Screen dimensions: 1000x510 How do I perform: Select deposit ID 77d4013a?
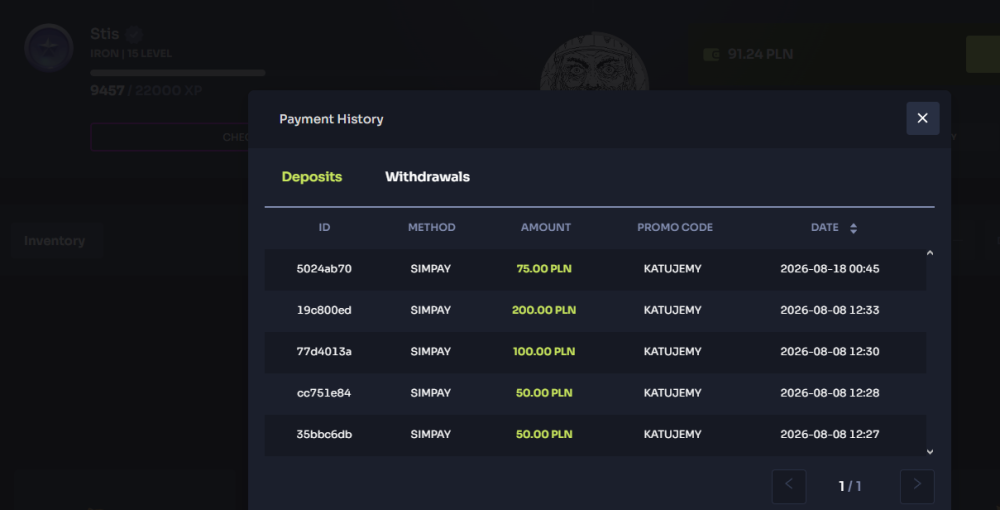point(324,352)
